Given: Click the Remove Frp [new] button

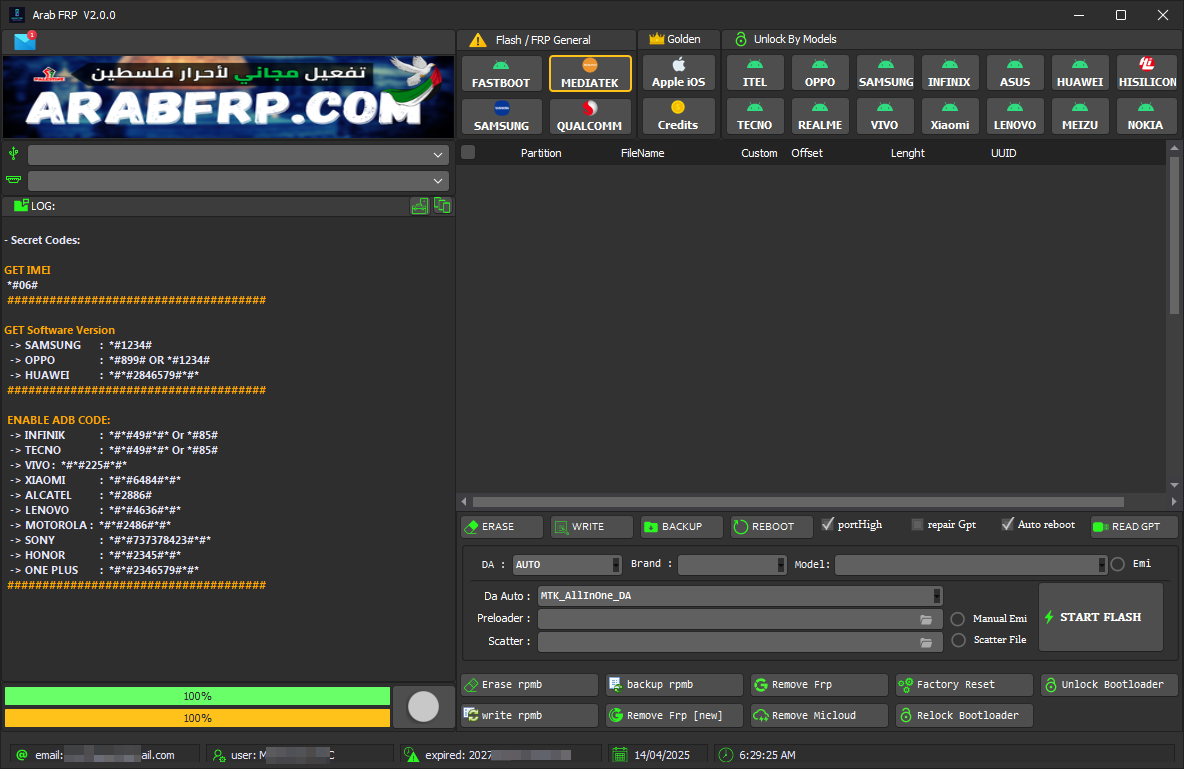Looking at the screenshot, I should (674, 715).
